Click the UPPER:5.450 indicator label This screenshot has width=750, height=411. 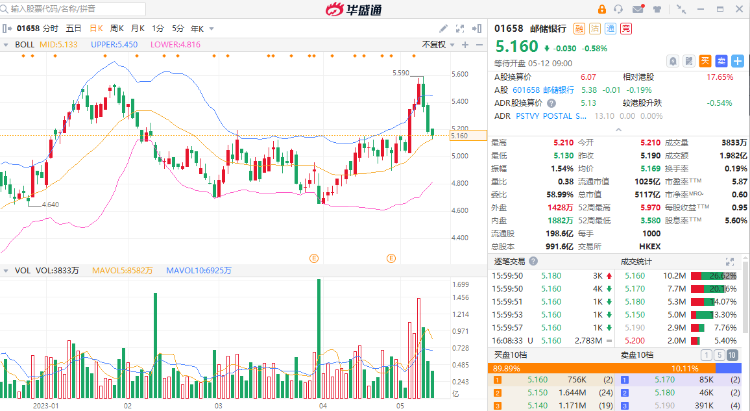114,44
